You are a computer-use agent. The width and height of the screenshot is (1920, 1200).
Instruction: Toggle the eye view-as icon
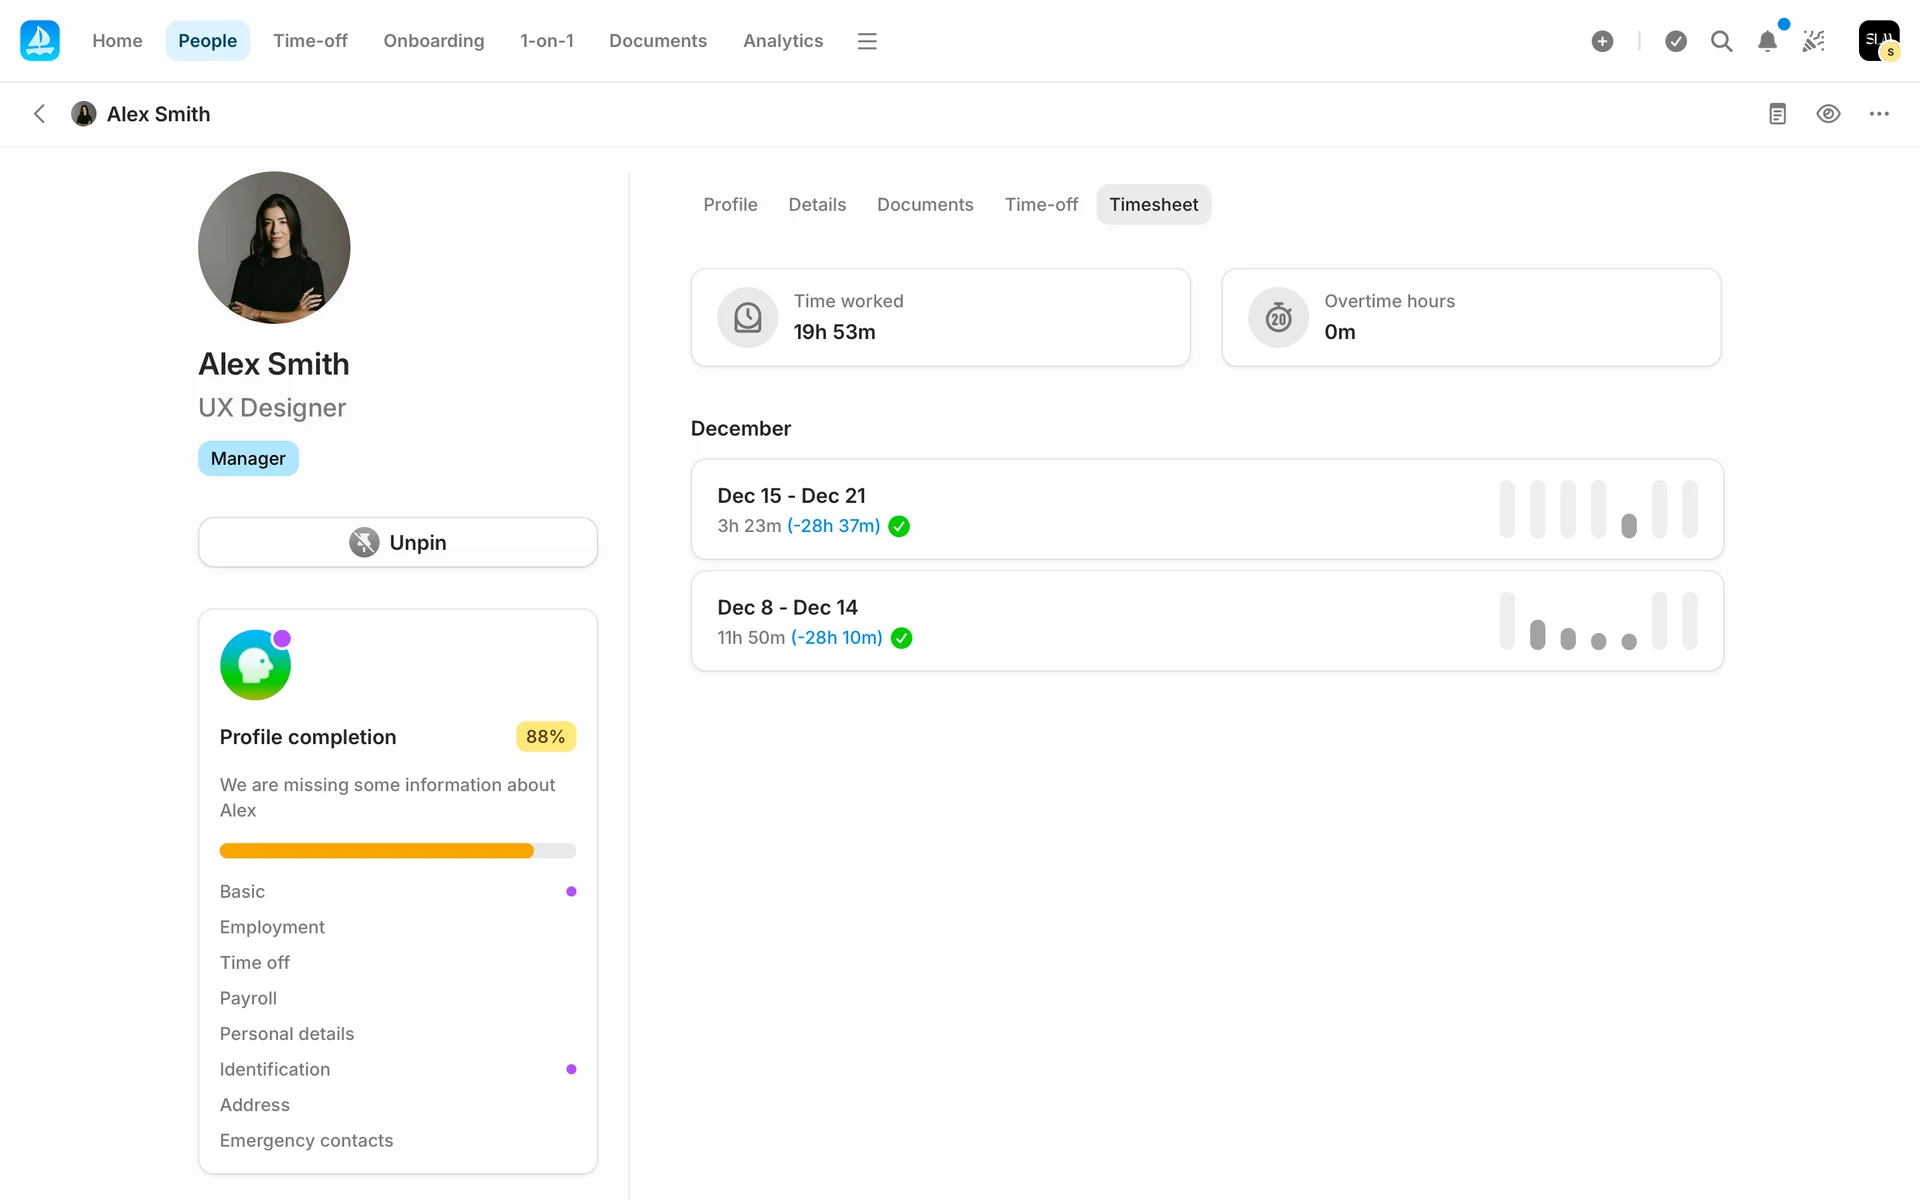[1828, 114]
